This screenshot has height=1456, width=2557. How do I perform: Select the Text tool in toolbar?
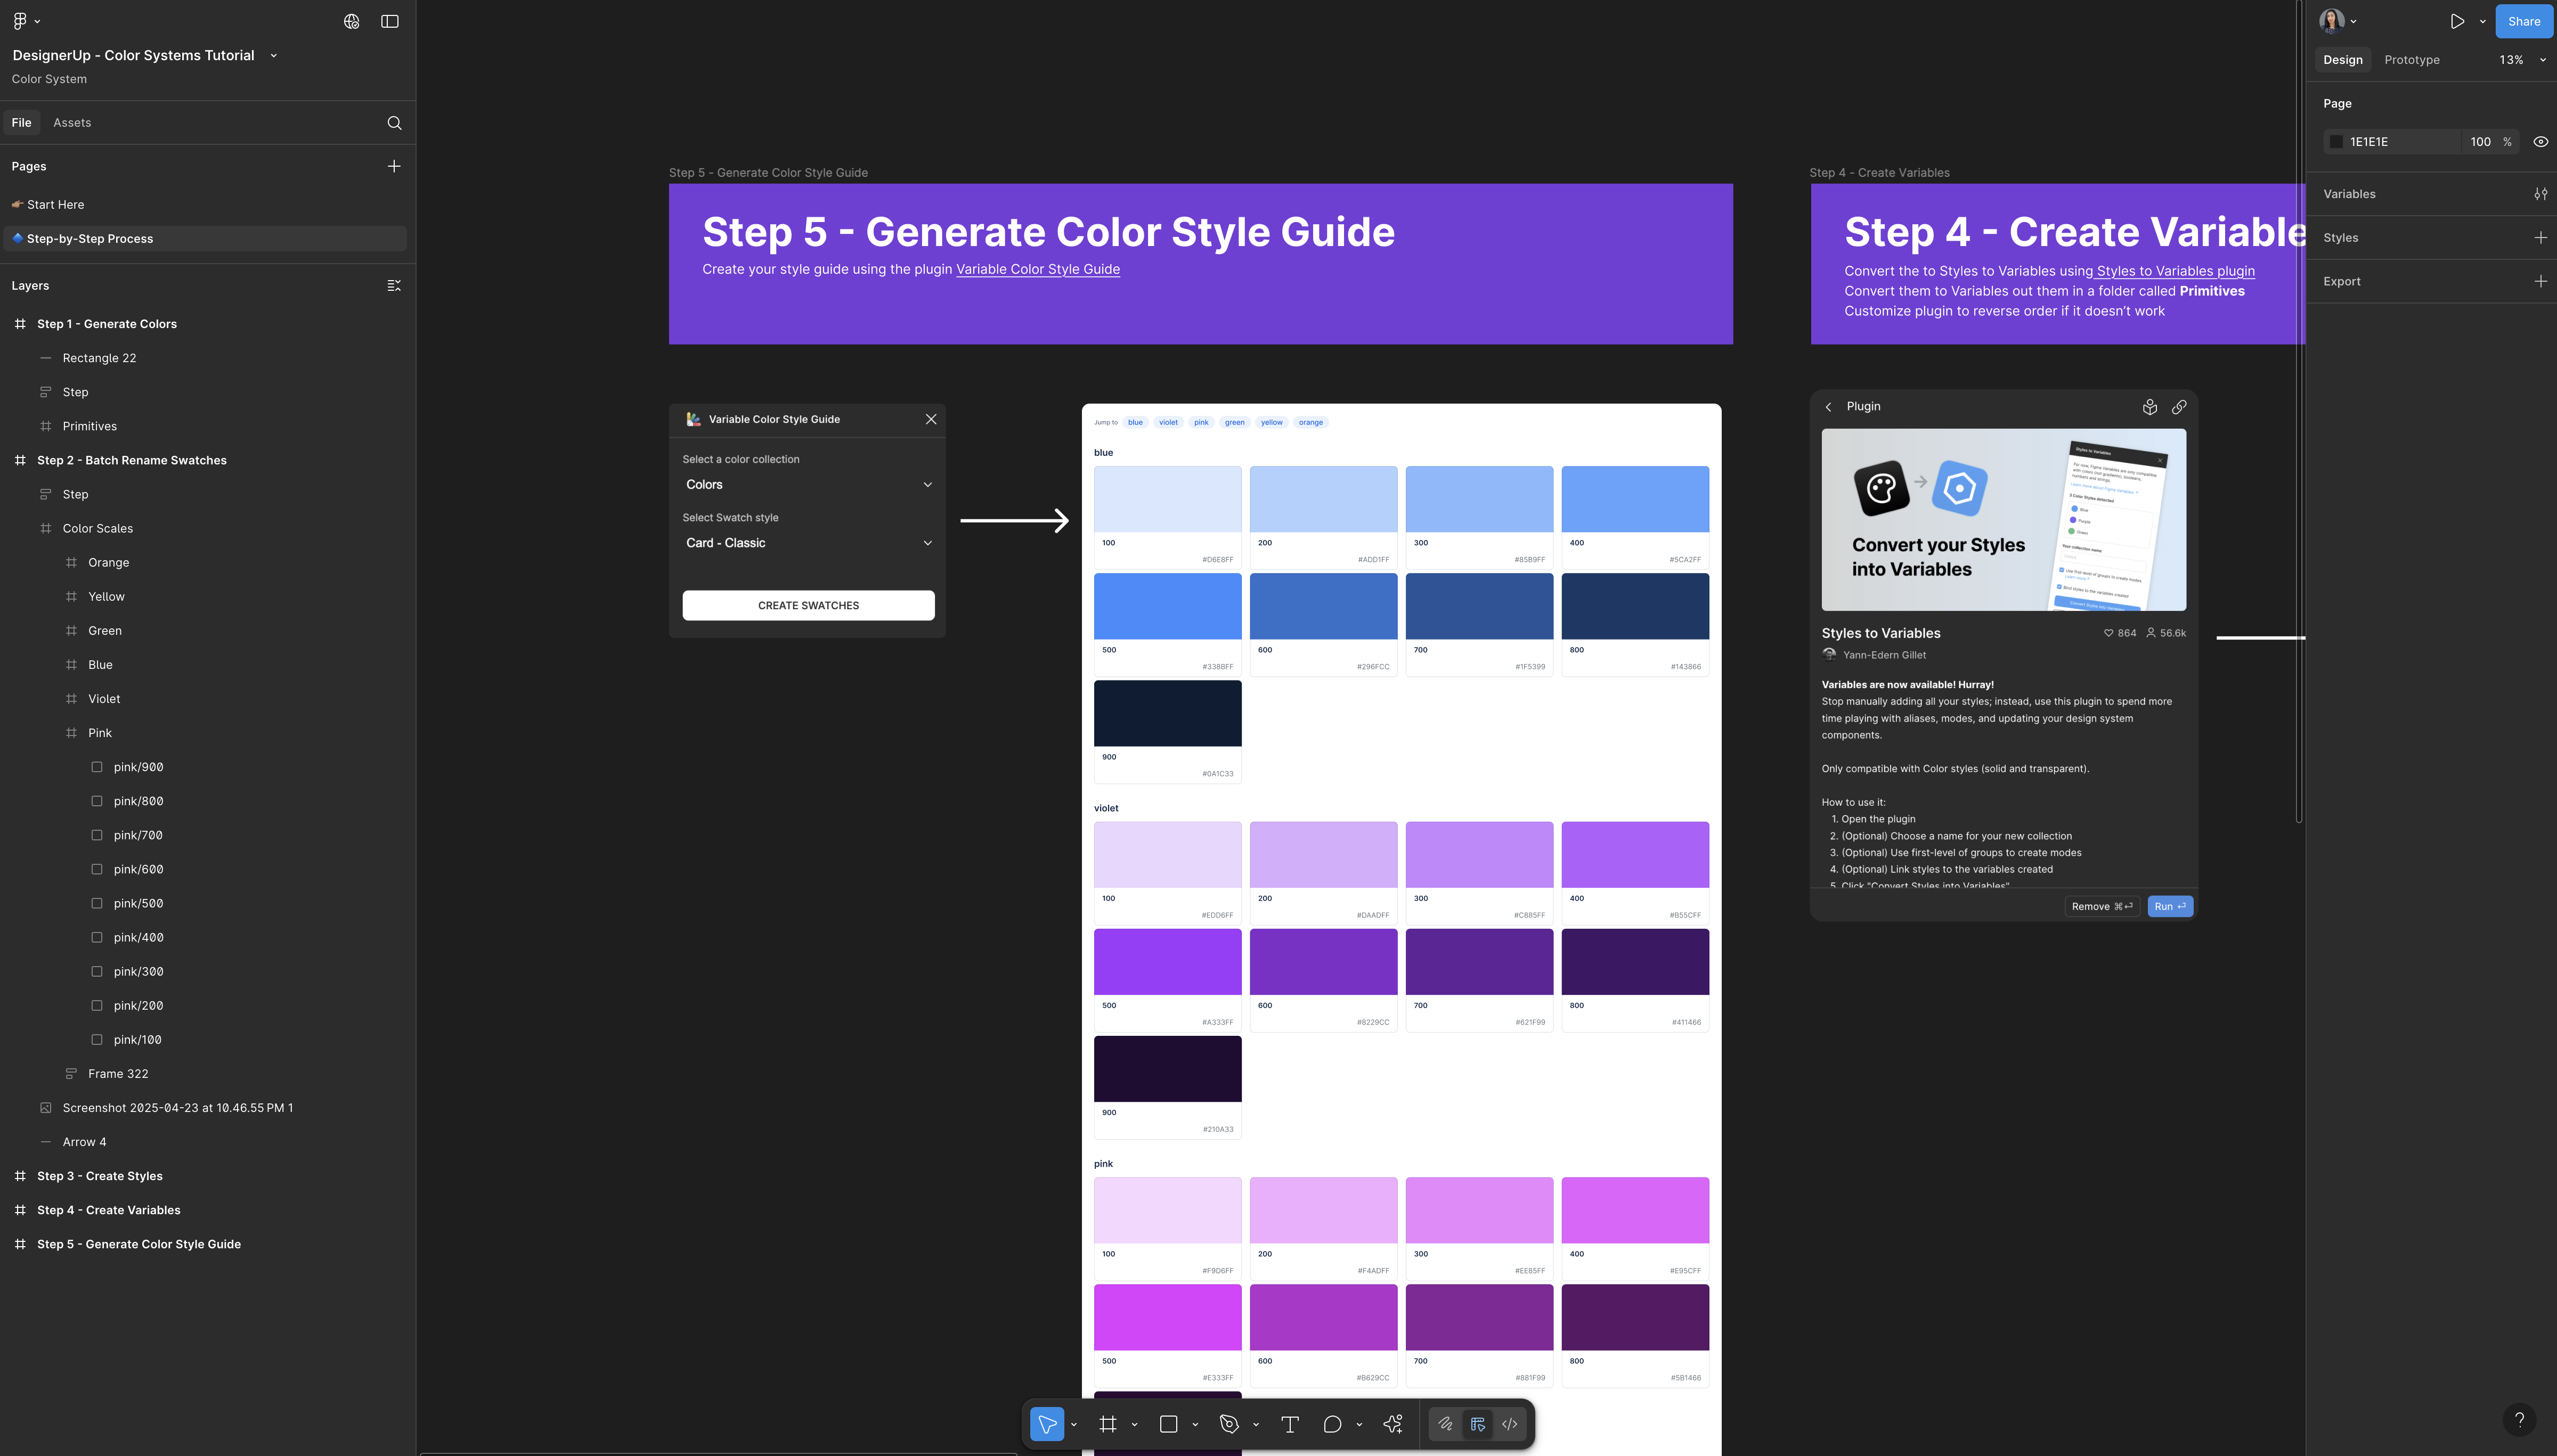(x=1290, y=1424)
